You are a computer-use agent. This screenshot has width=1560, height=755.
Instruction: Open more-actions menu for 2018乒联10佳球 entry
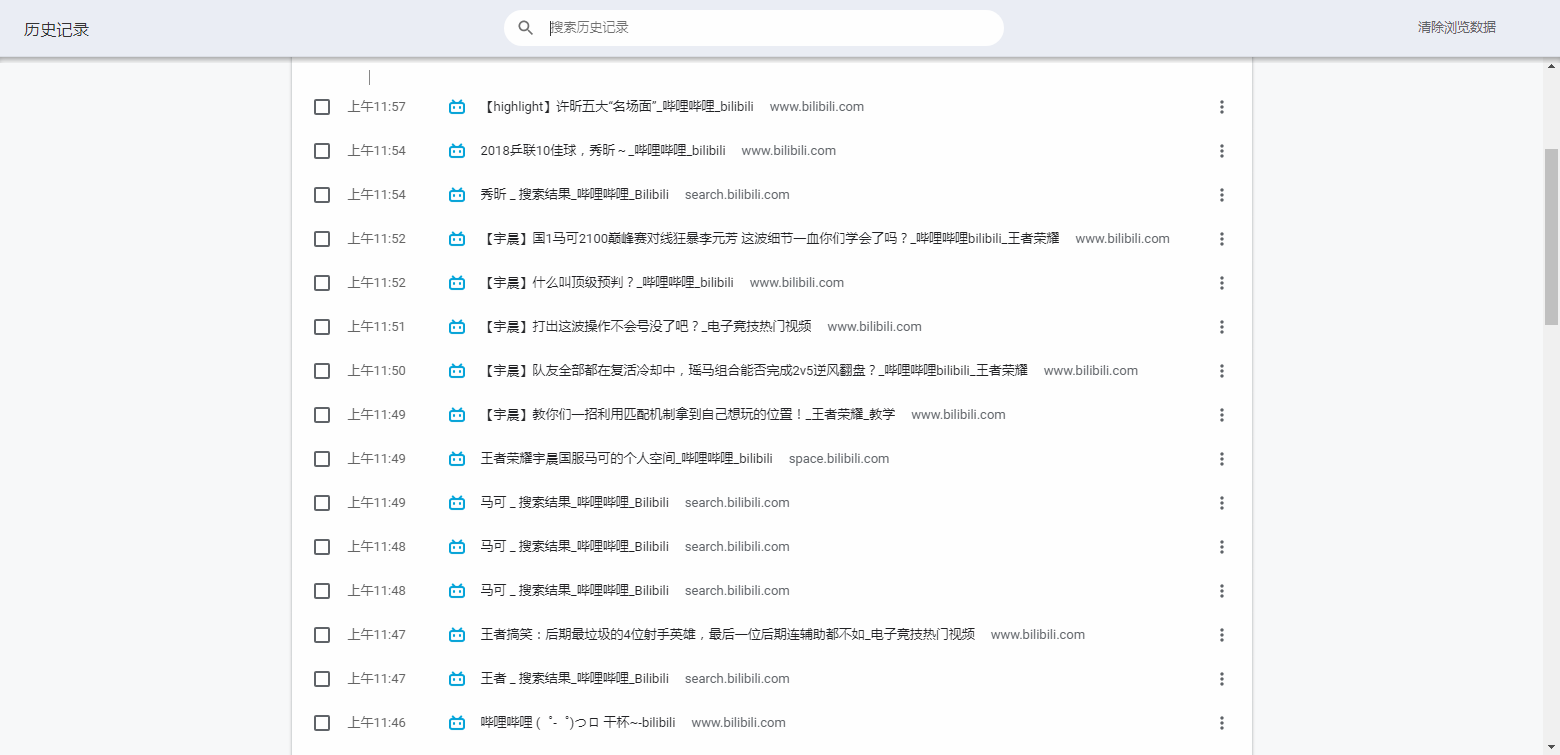(1221, 151)
